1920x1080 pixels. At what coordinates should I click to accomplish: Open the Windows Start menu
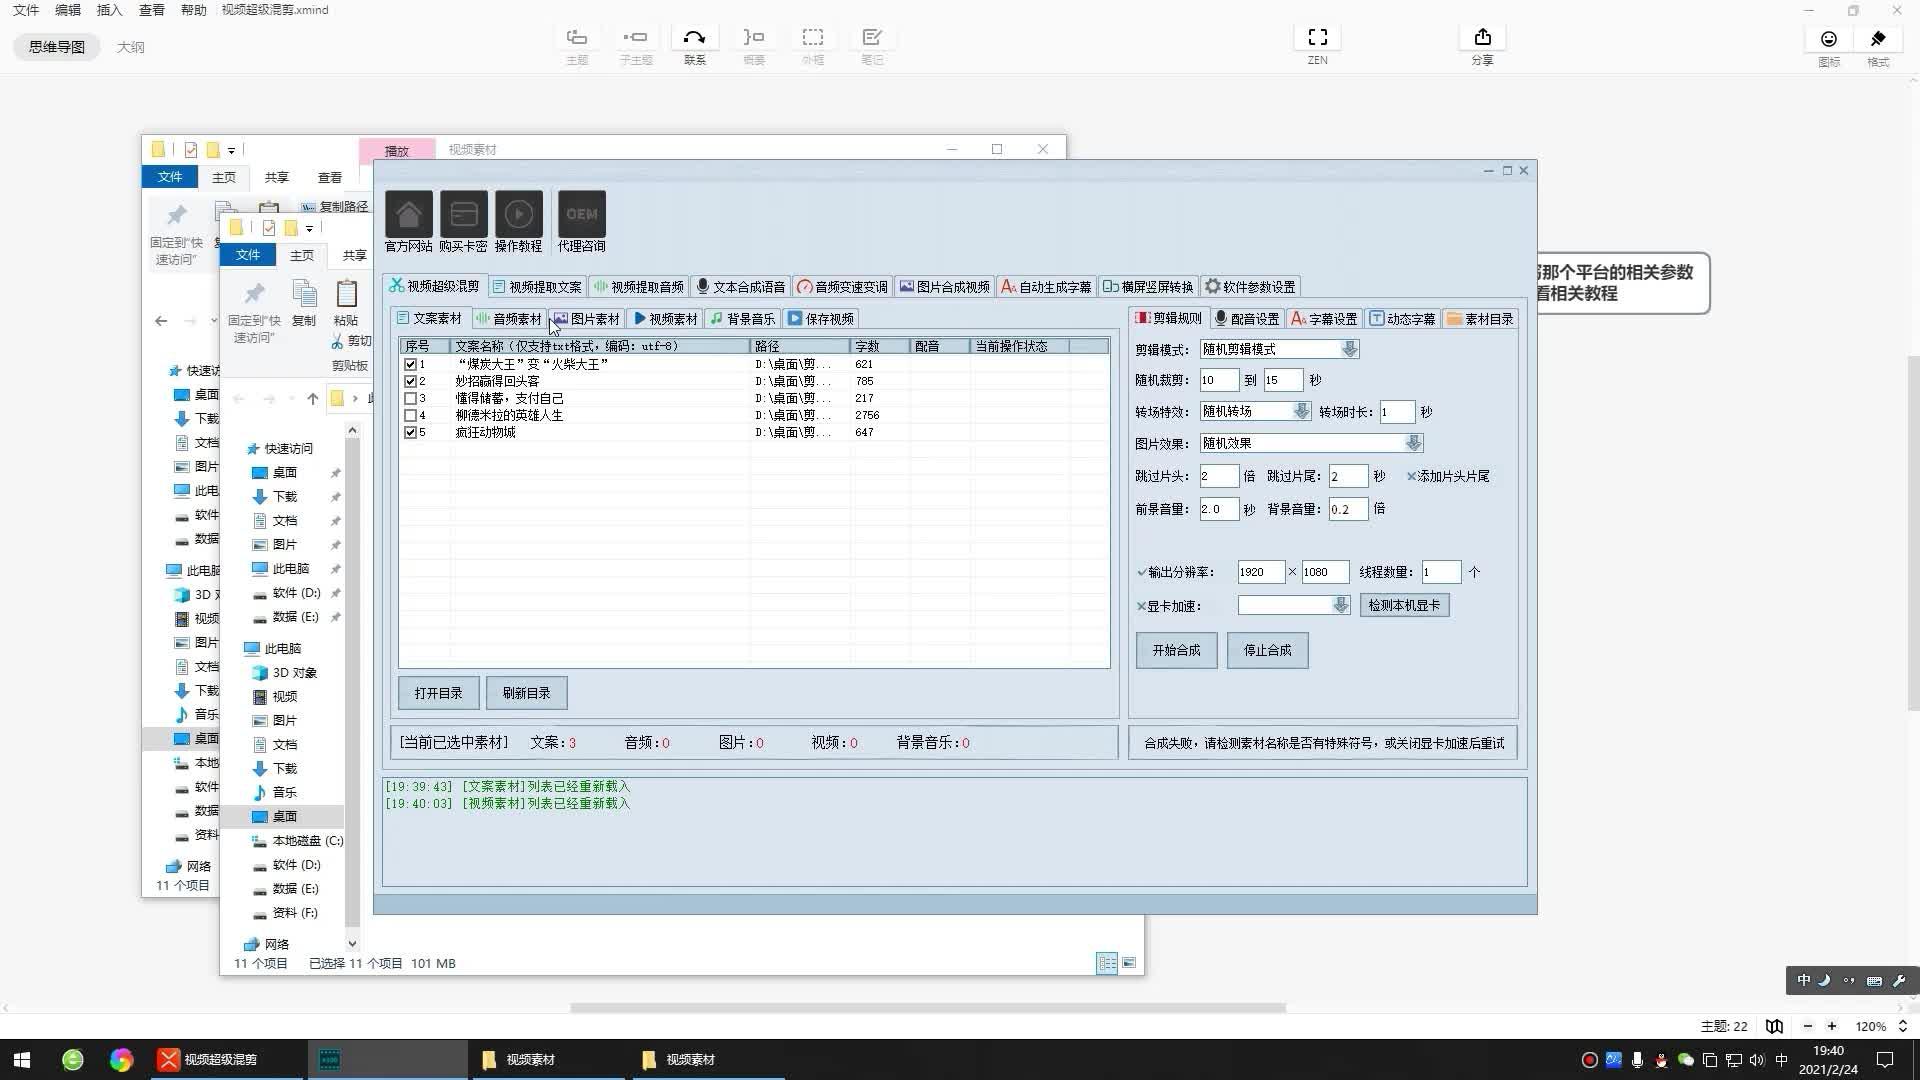22,1059
